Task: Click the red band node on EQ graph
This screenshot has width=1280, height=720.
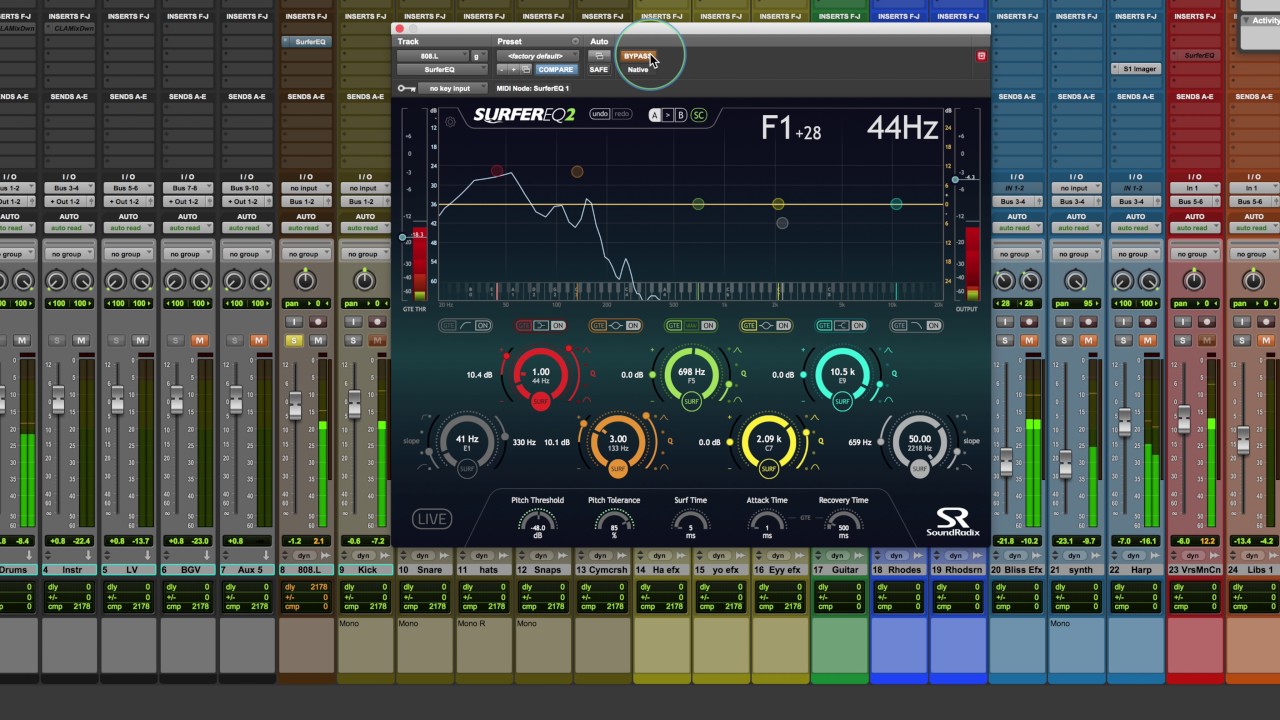Action: coord(497,172)
